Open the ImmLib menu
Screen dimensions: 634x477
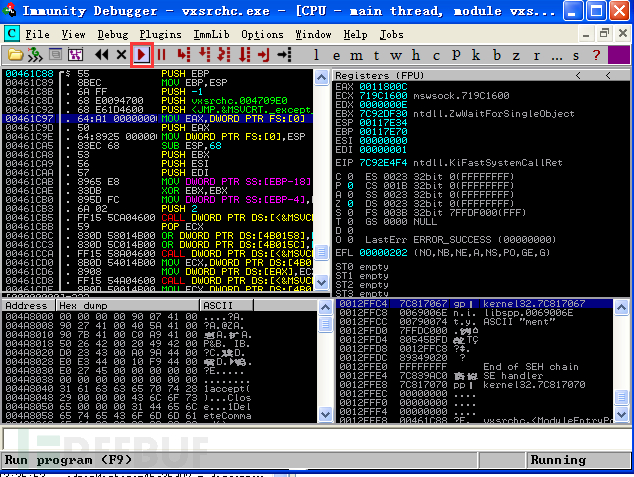point(211,34)
